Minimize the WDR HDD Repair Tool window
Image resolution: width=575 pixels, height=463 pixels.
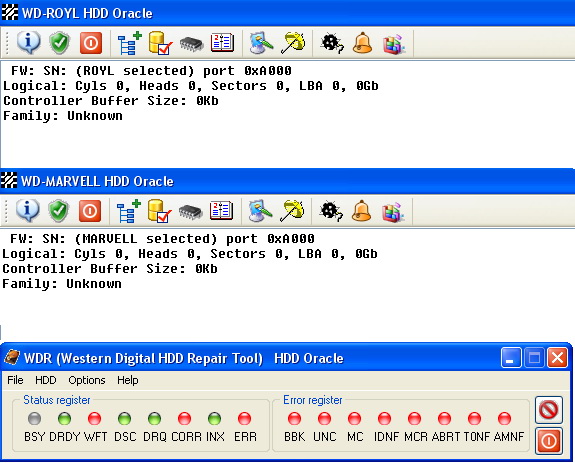point(511,357)
